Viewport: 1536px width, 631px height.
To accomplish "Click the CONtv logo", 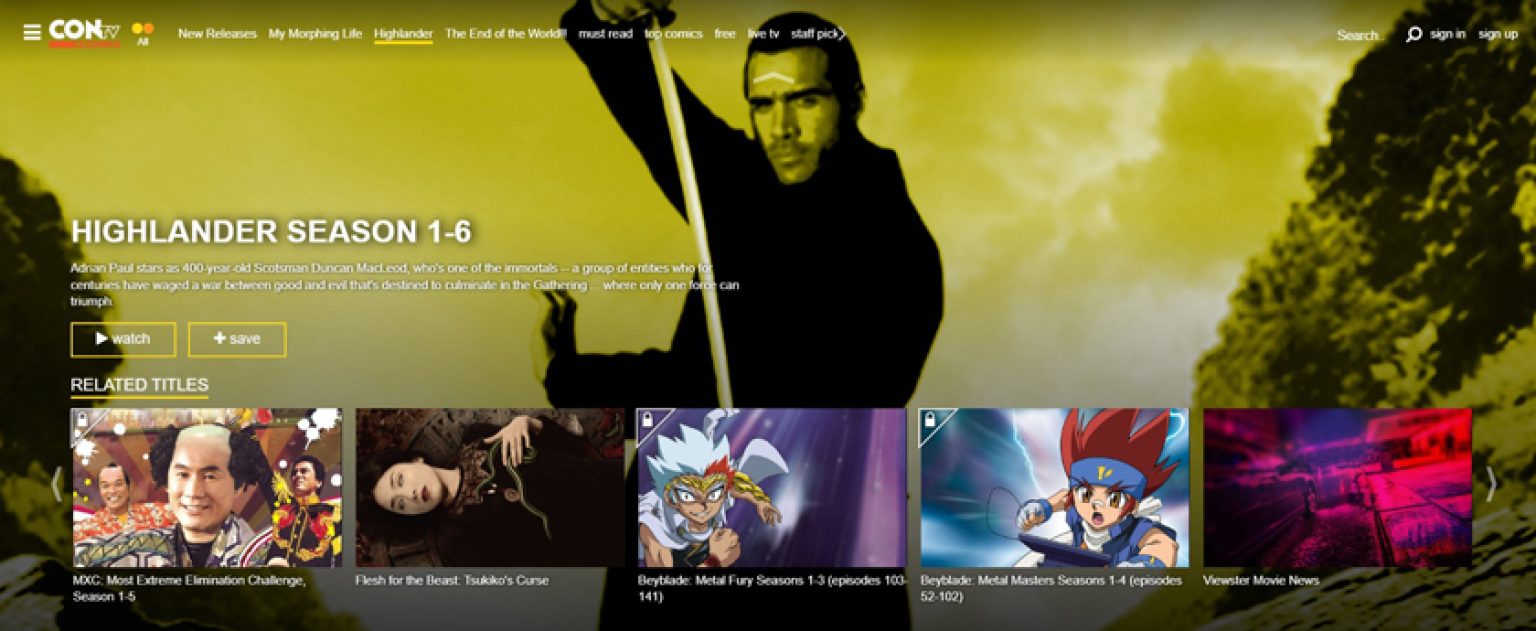I will point(84,32).
